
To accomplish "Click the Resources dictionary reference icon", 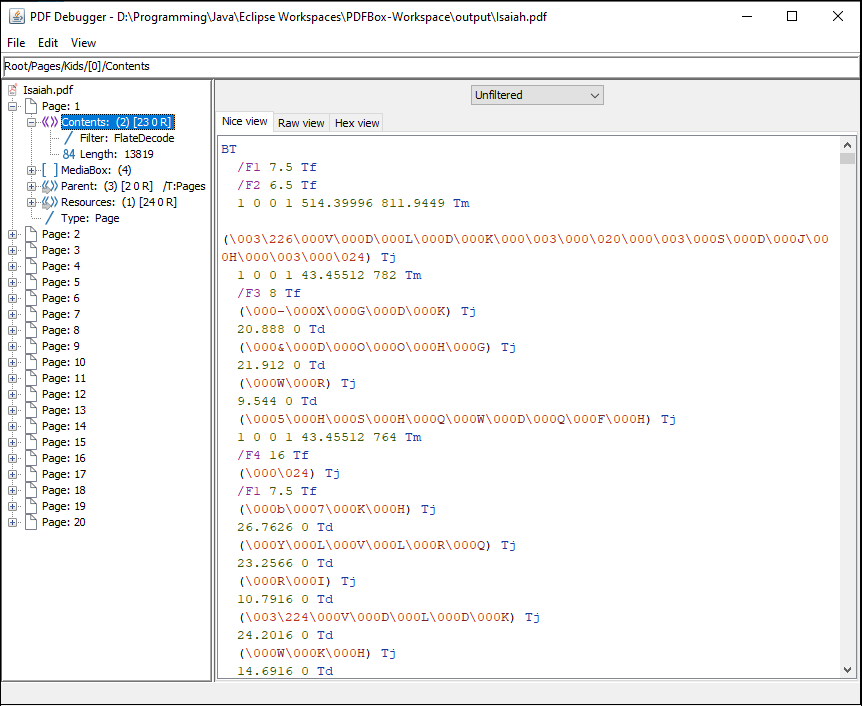I will point(49,202).
